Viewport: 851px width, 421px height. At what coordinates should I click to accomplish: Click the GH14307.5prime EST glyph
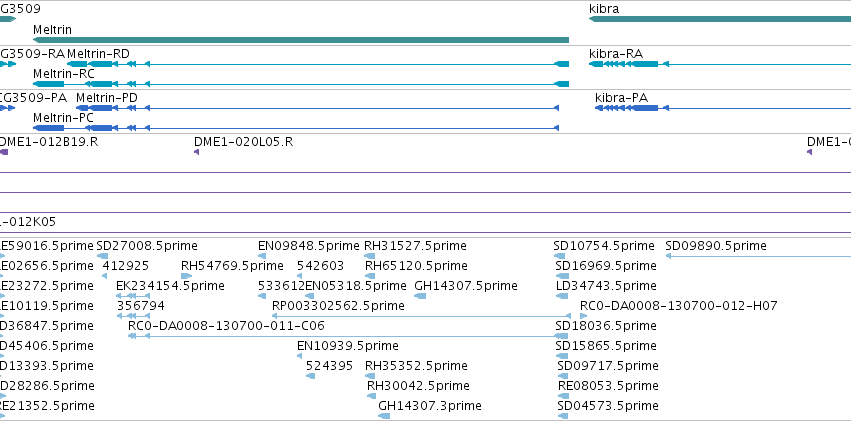[x=420, y=296]
